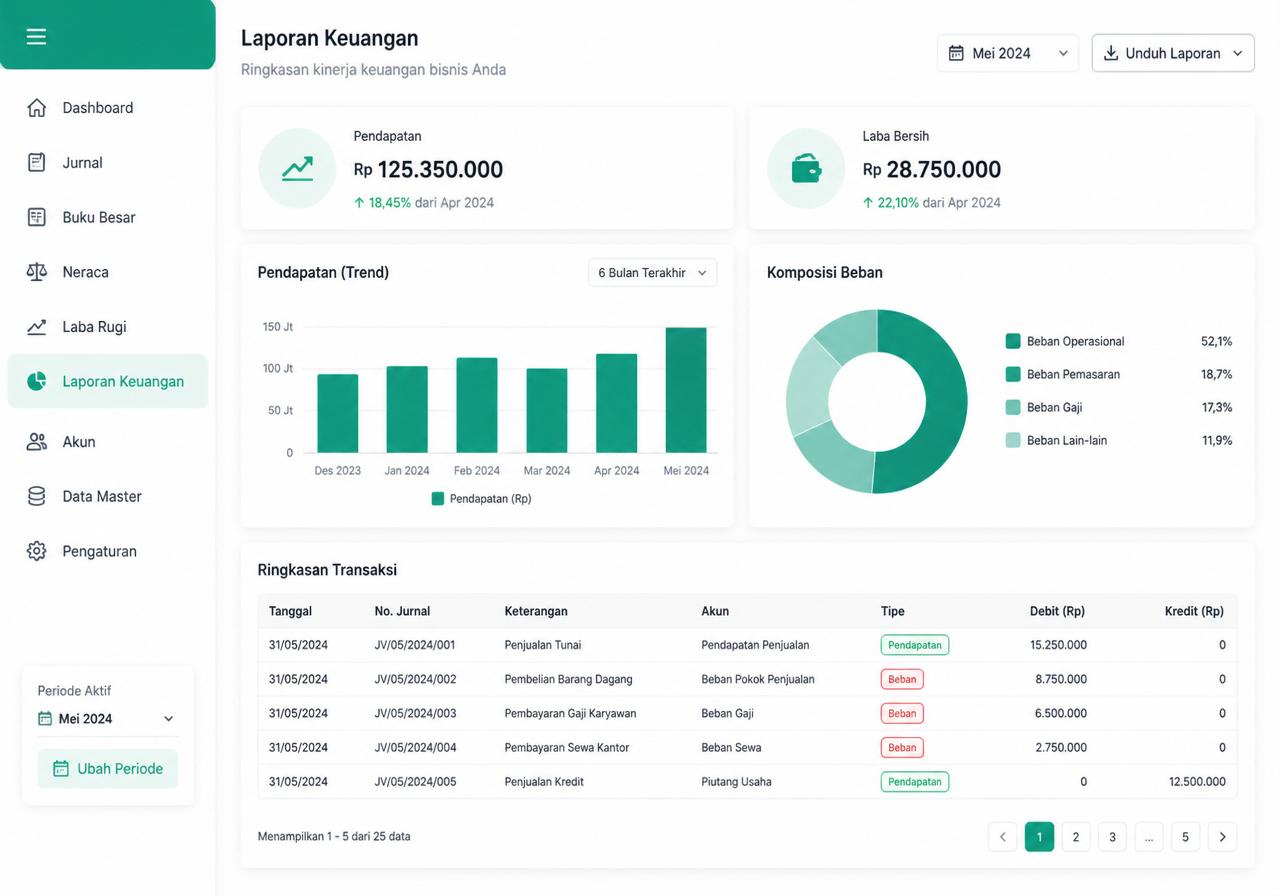
Task: Click the calendar icon beside Mei 2024 header
Action: click(956, 53)
